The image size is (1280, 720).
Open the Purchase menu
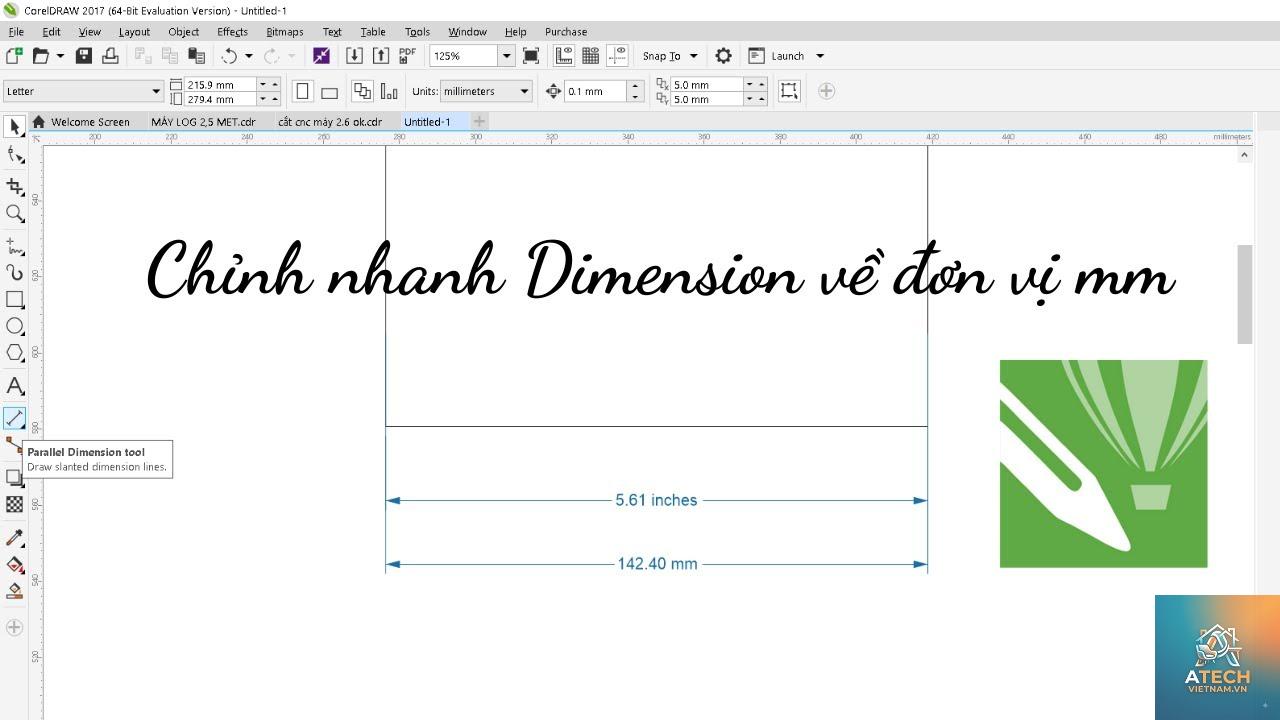point(566,32)
